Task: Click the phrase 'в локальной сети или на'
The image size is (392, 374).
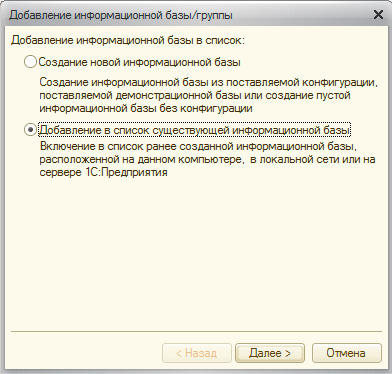Action: pos(313,159)
